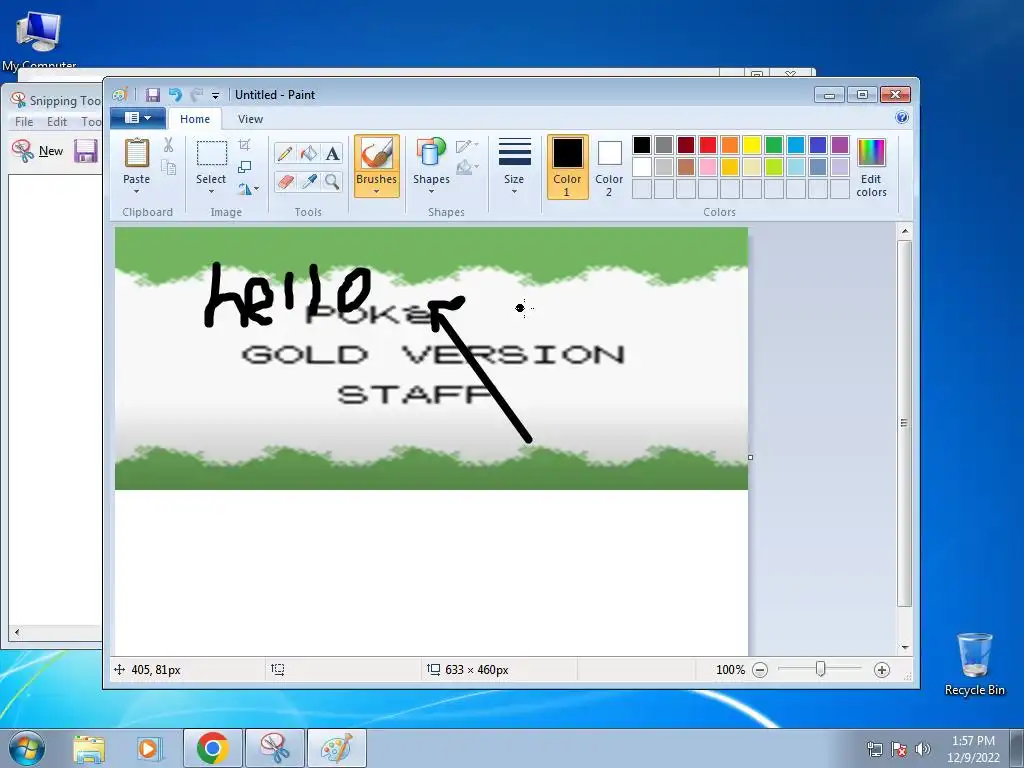Open Tools menu in Snipping Tool
The height and width of the screenshot is (768, 1024).
pyautogui.click(x=91, y=121)
